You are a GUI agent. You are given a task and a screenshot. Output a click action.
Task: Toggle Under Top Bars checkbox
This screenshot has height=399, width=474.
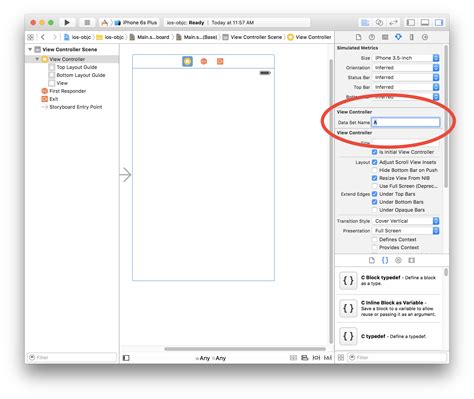click(374, 194)
